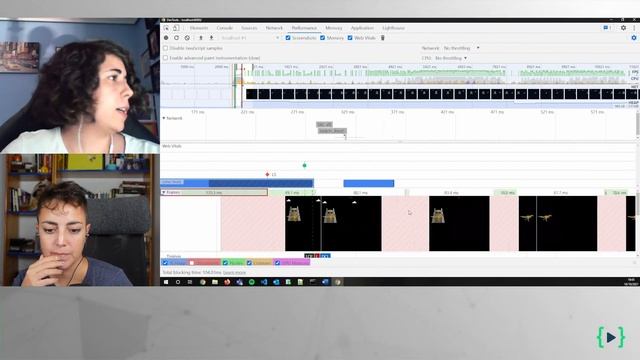Follow the Learn more link
The image size is (640, 360).
pyautogui.click(x=235, y=272)
